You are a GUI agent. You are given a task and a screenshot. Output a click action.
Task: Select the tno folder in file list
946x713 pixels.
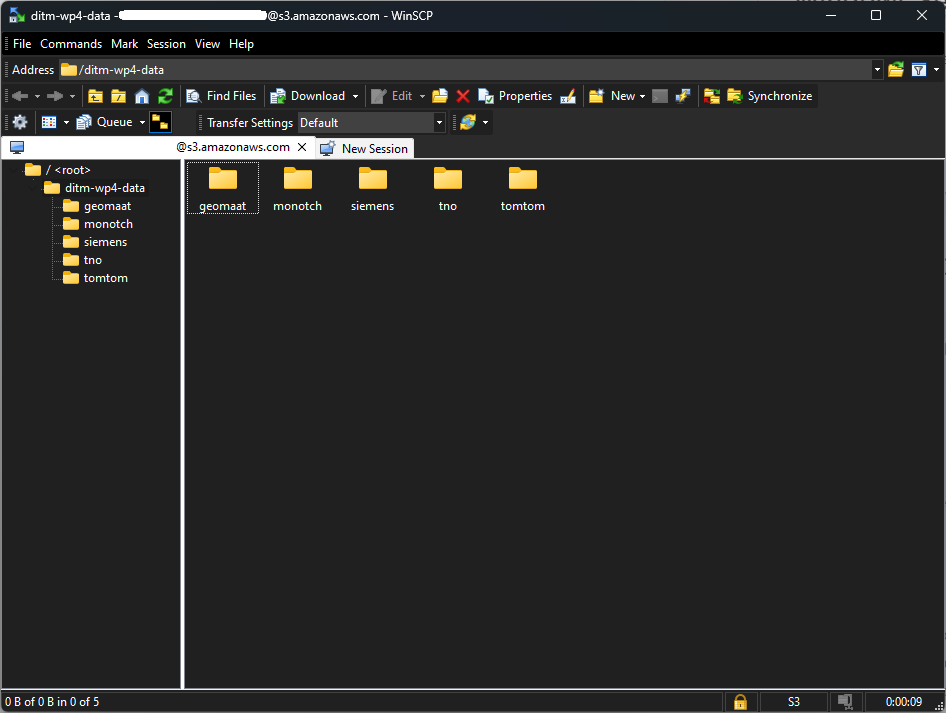[448, 188]
